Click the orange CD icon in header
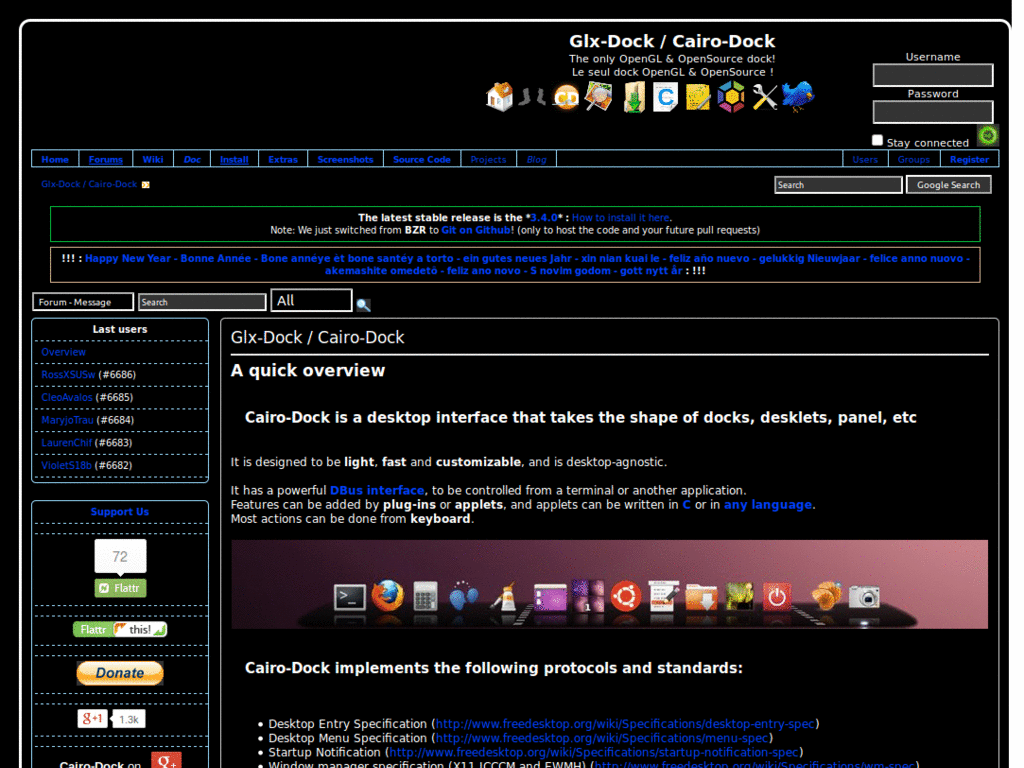 tap(567, 97)
